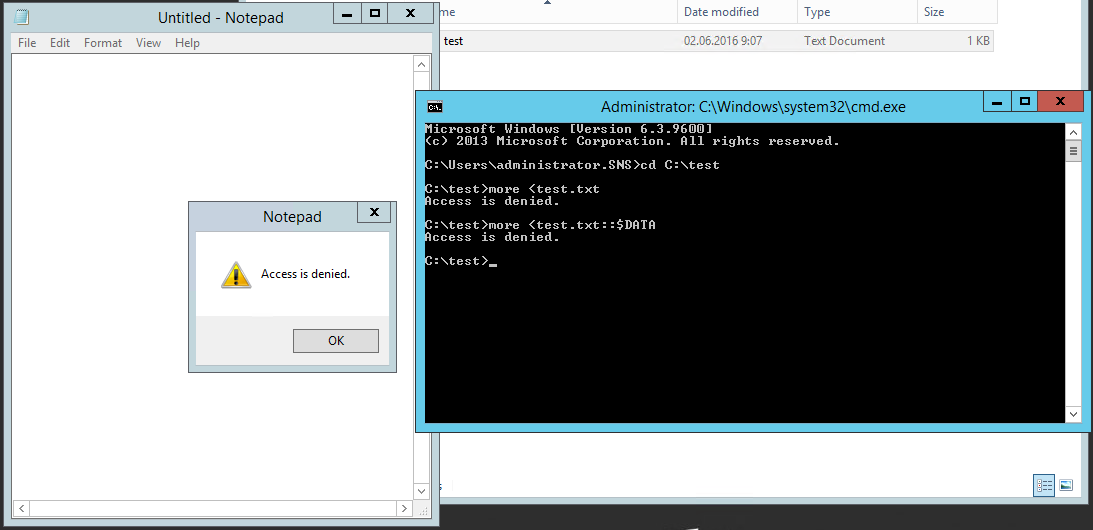Click the cmd window scrollbar thumb
Image resolution: width=1093 pixels, height=530 pixels.
pos(1073,151)
